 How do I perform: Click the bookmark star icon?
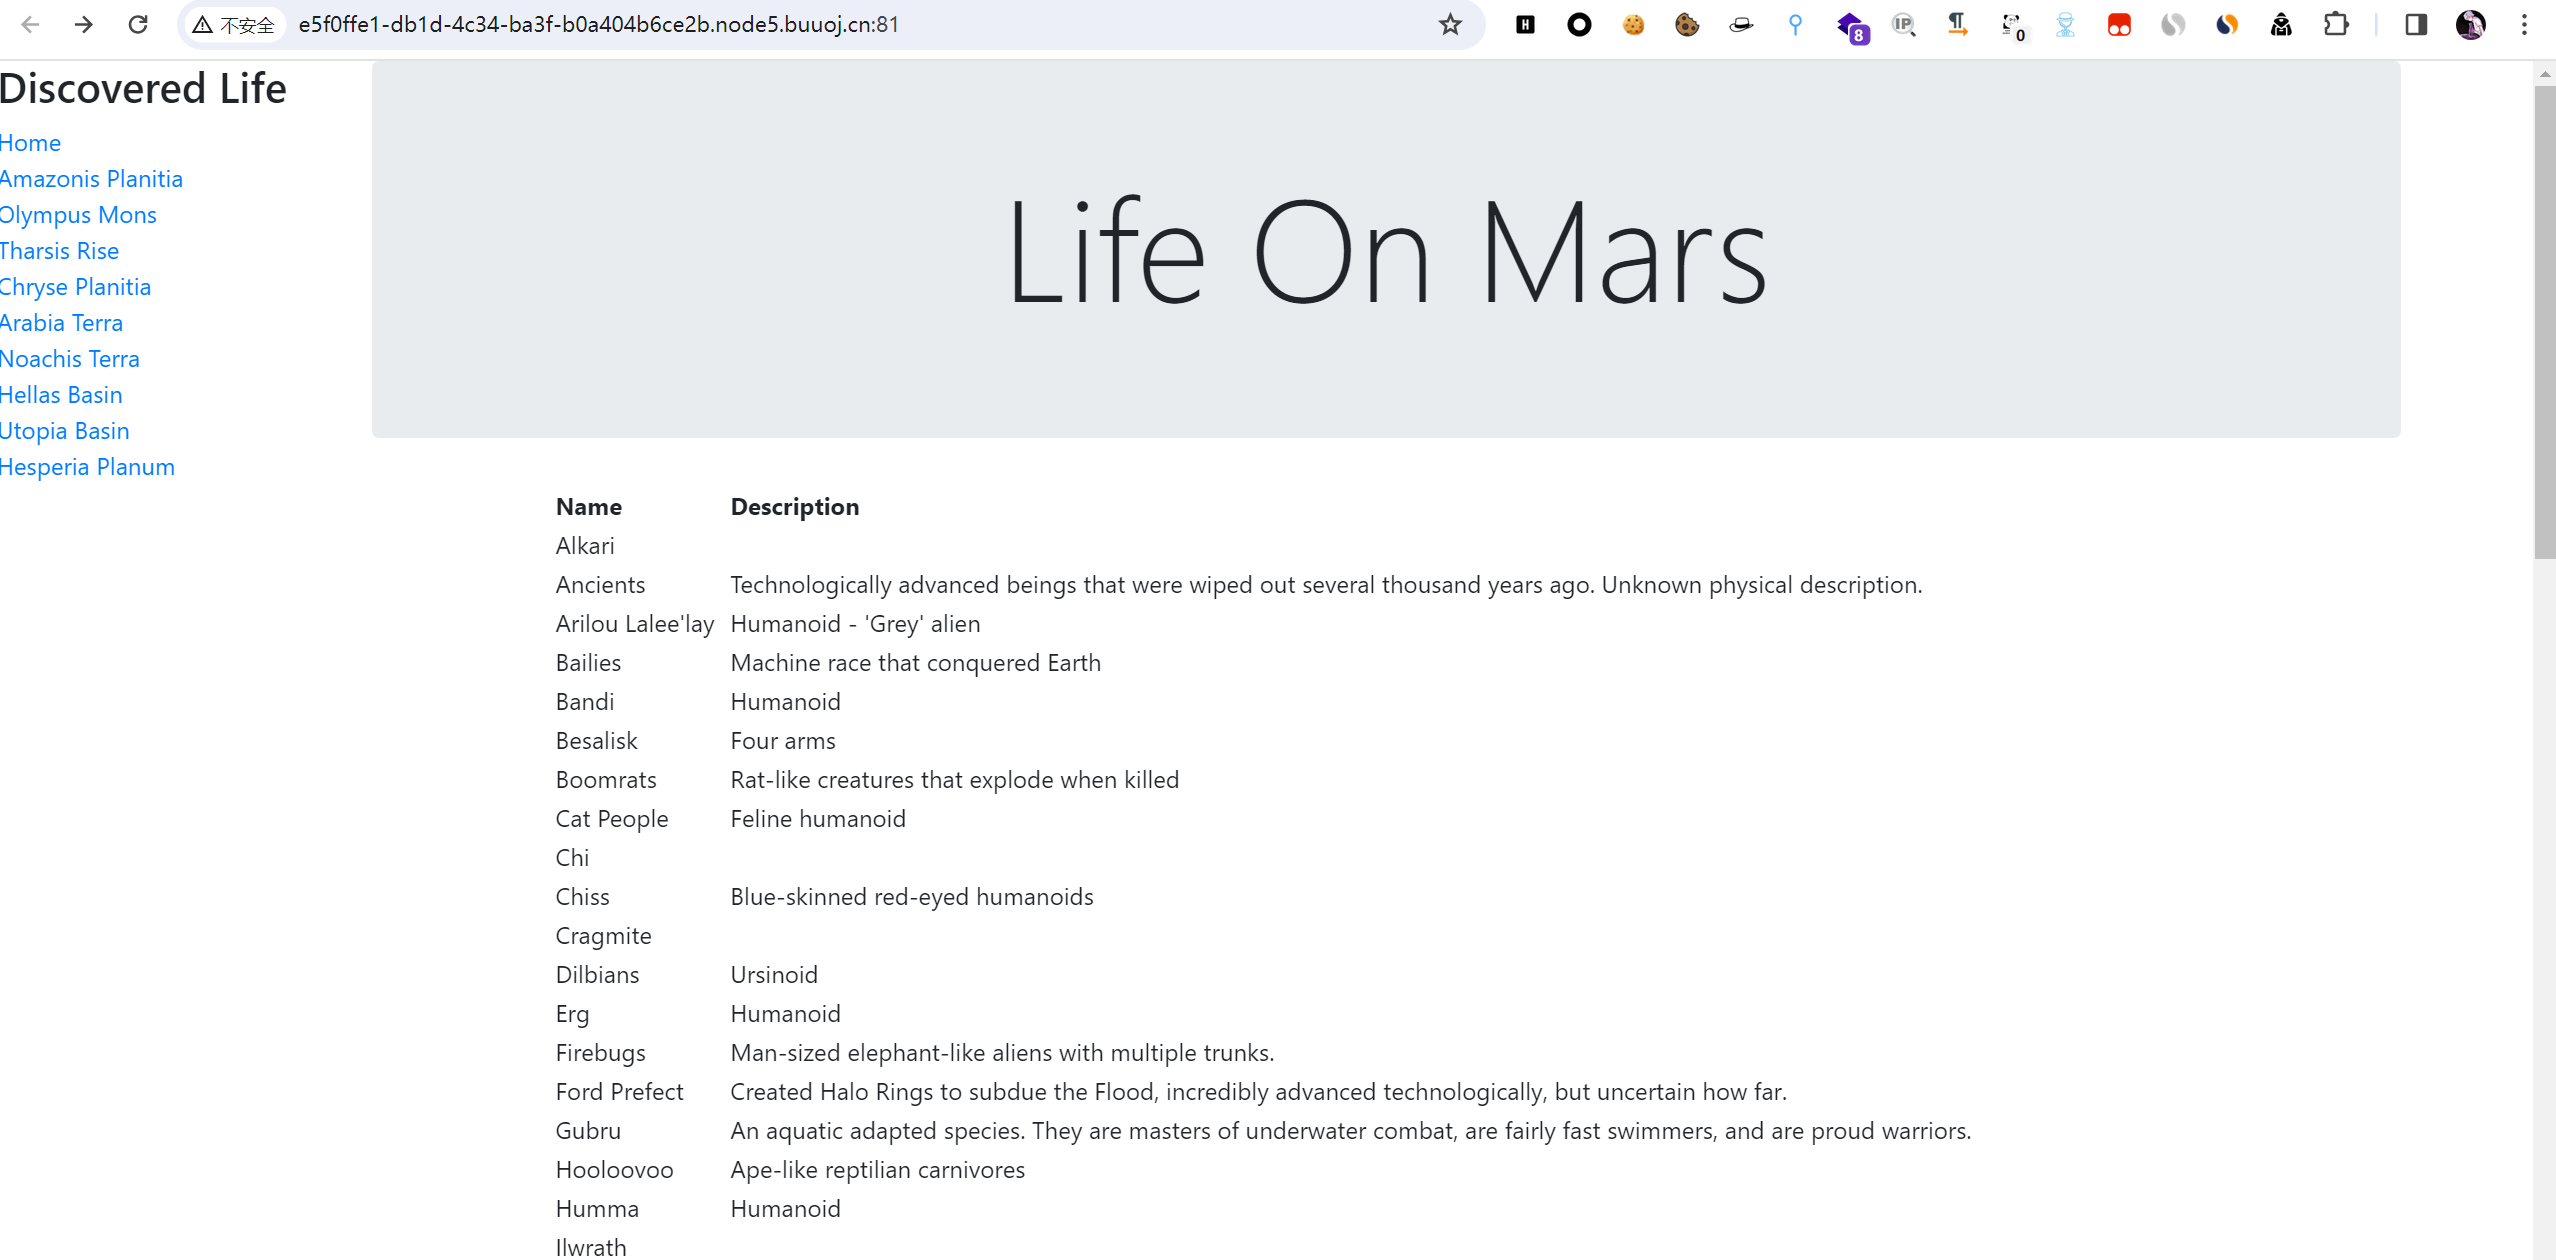[x=1450, y=24]
